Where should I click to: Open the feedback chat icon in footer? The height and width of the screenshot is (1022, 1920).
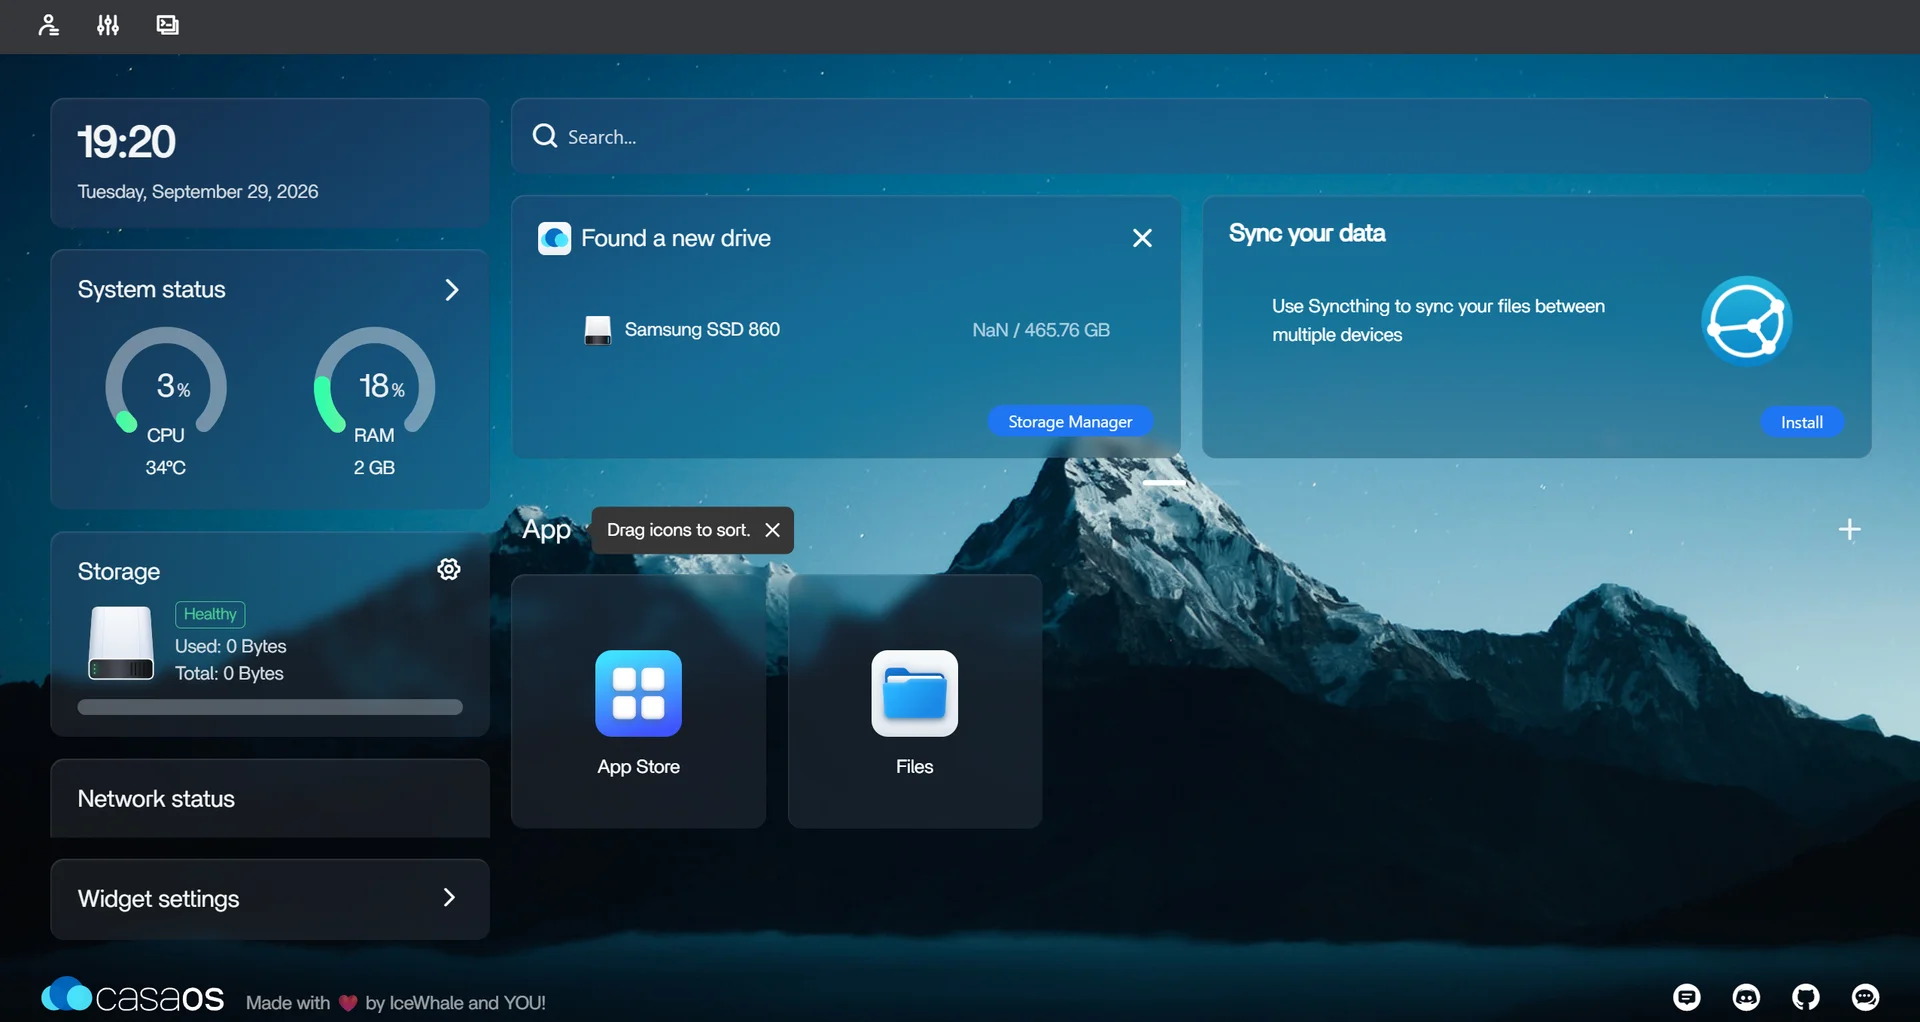[x=1687, y=997]
